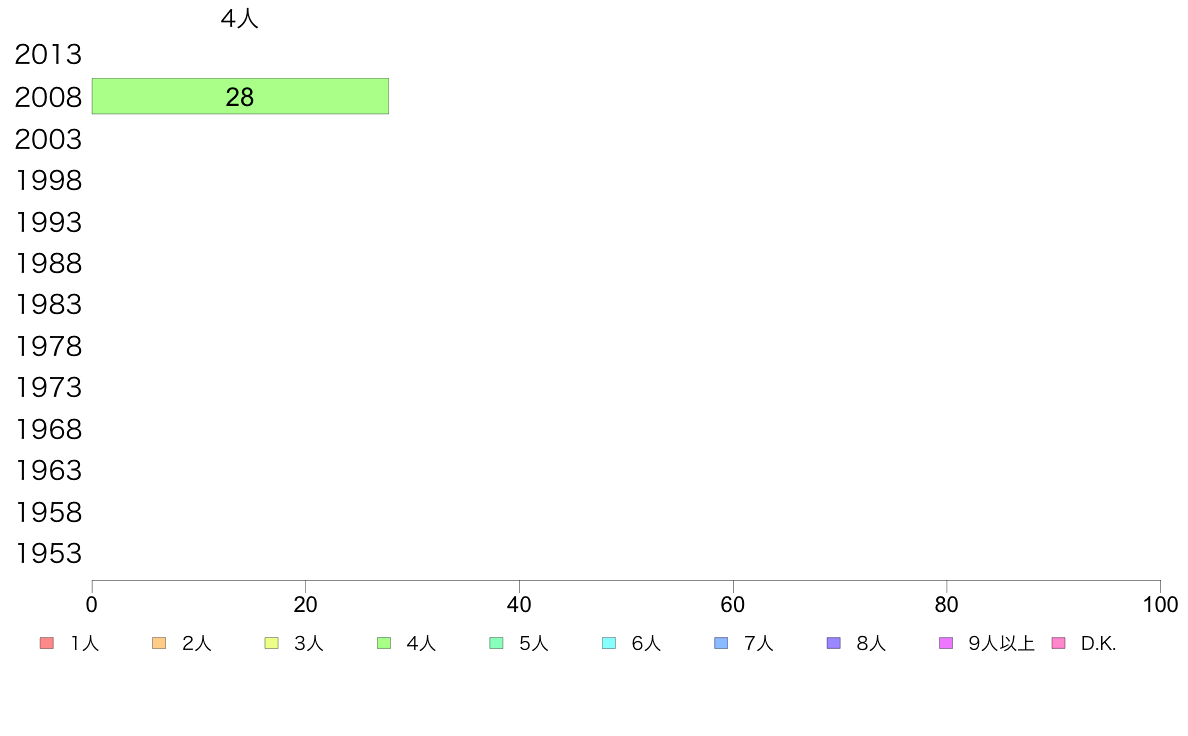Click the D.K. legend label text
Screen dimensions: 1188x736
point(1098,644)
